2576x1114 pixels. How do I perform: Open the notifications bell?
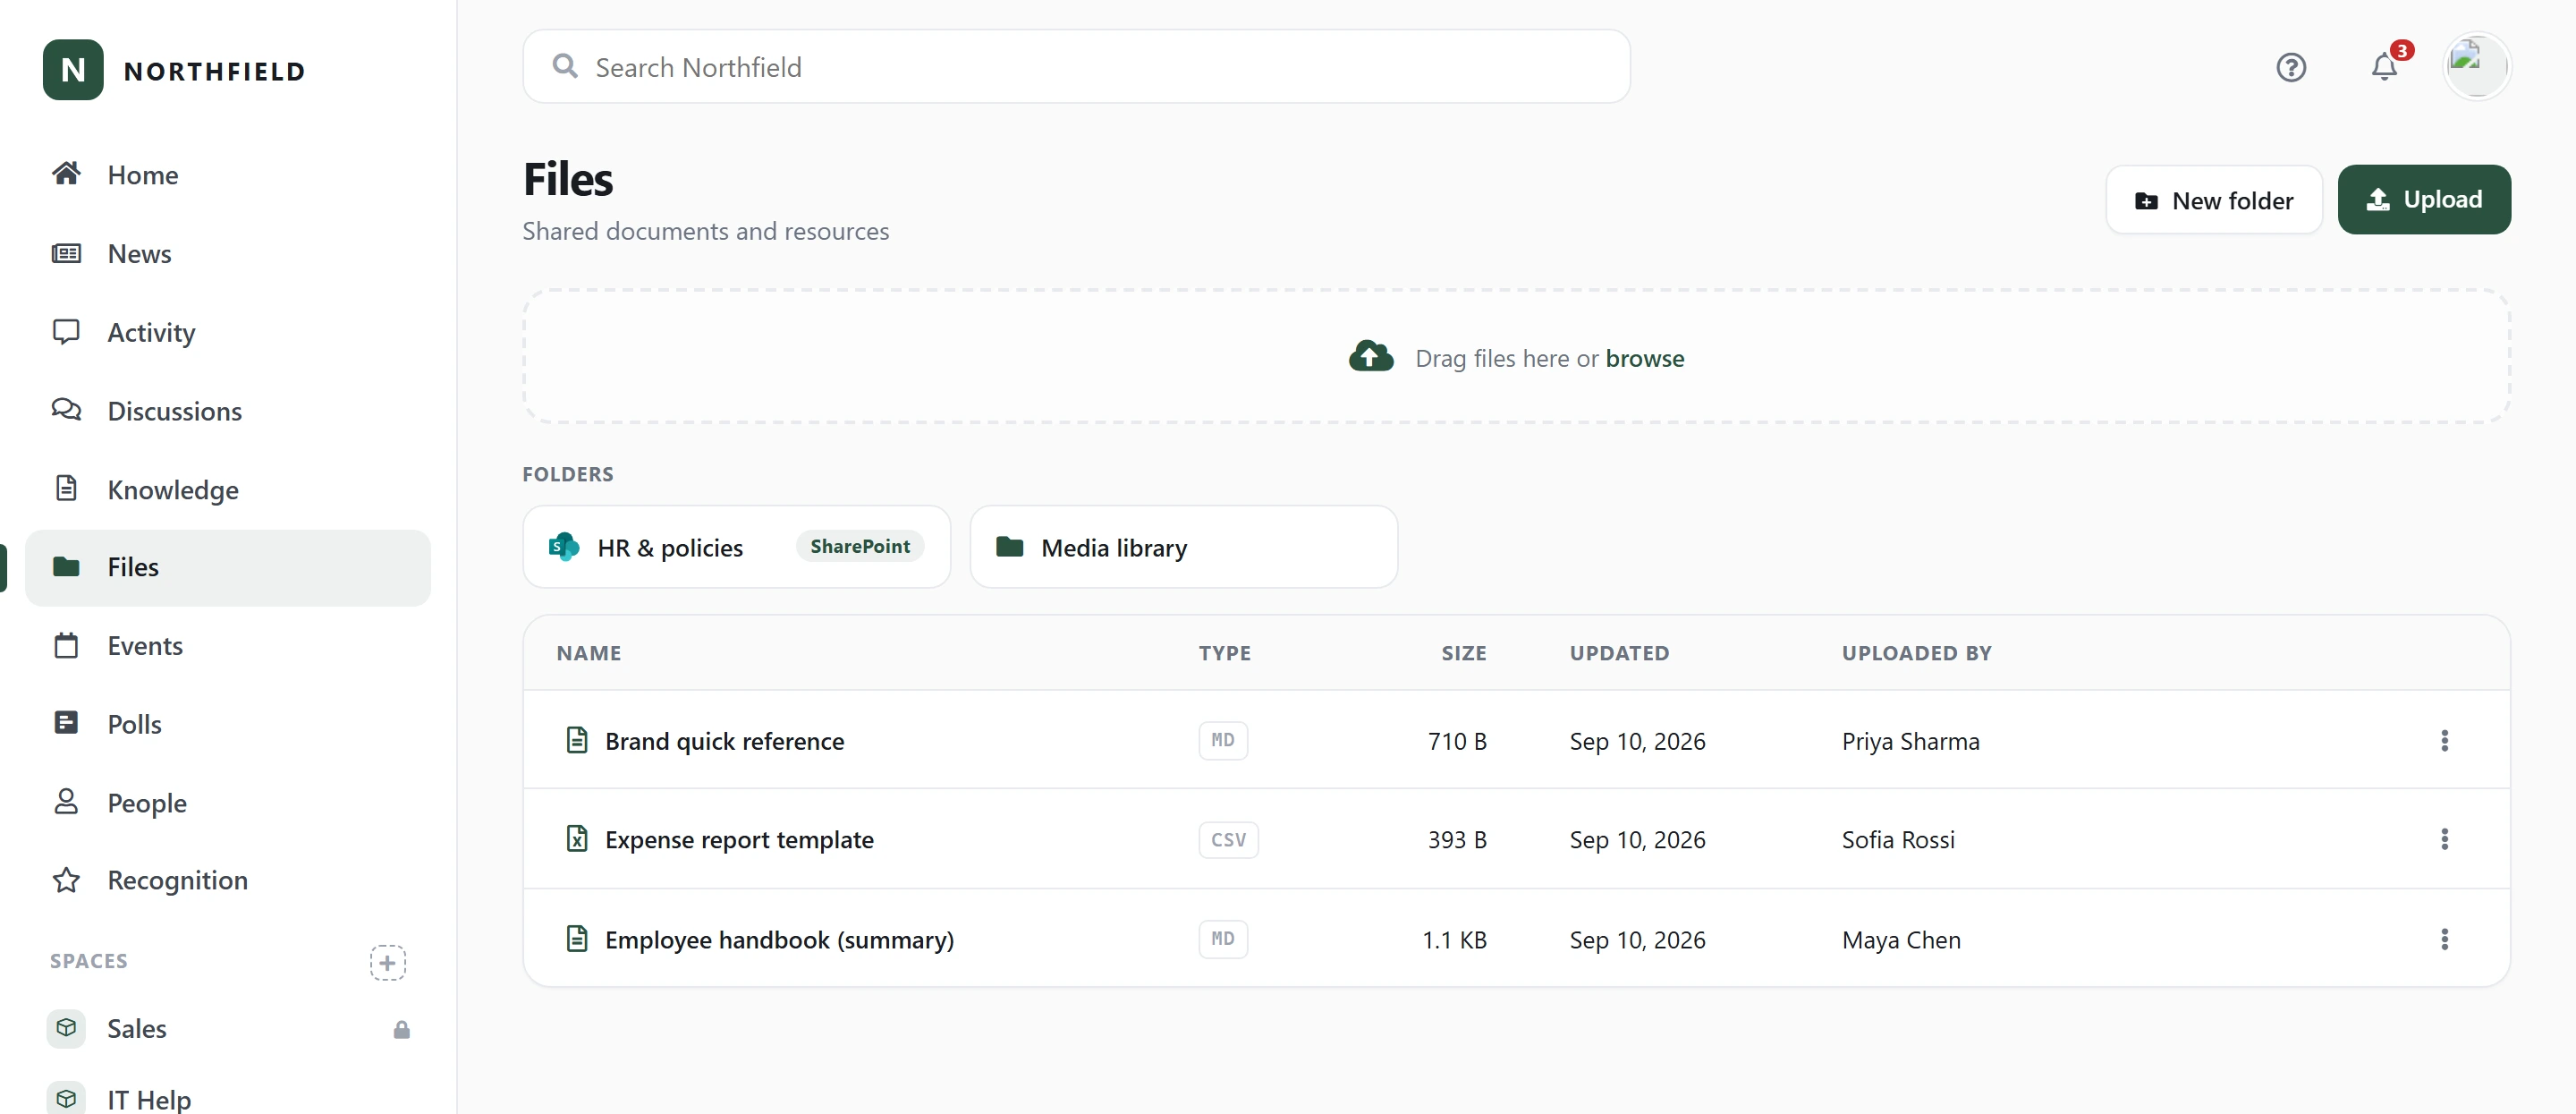[2384, 67]
